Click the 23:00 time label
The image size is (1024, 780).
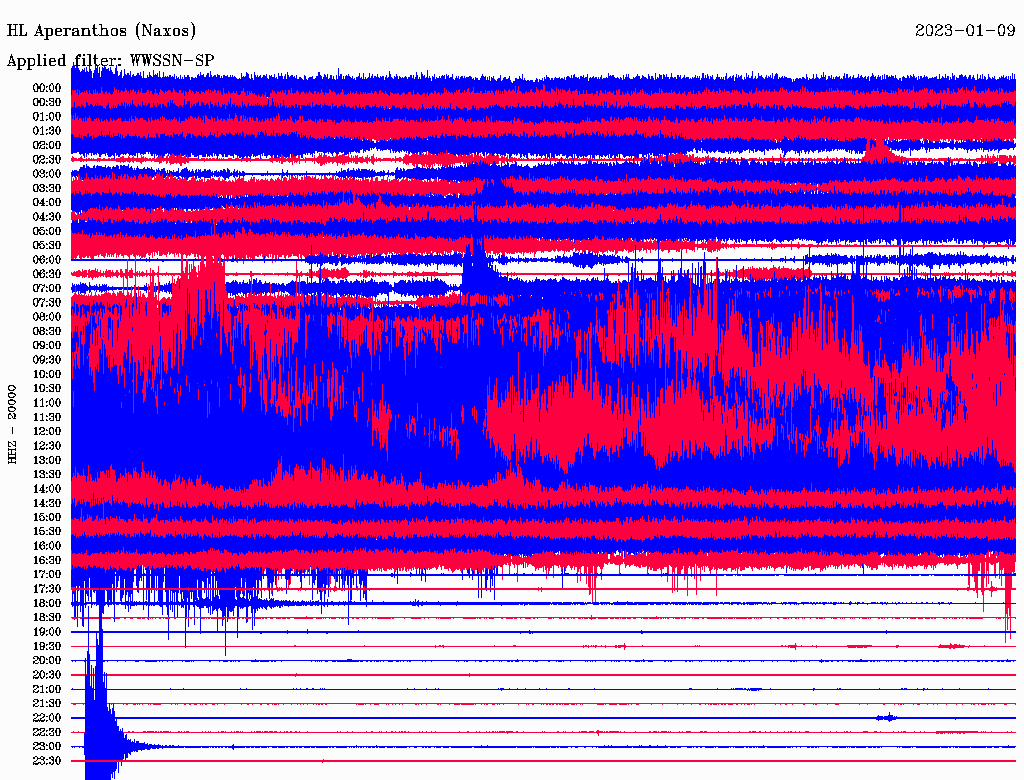click(47, 747)
